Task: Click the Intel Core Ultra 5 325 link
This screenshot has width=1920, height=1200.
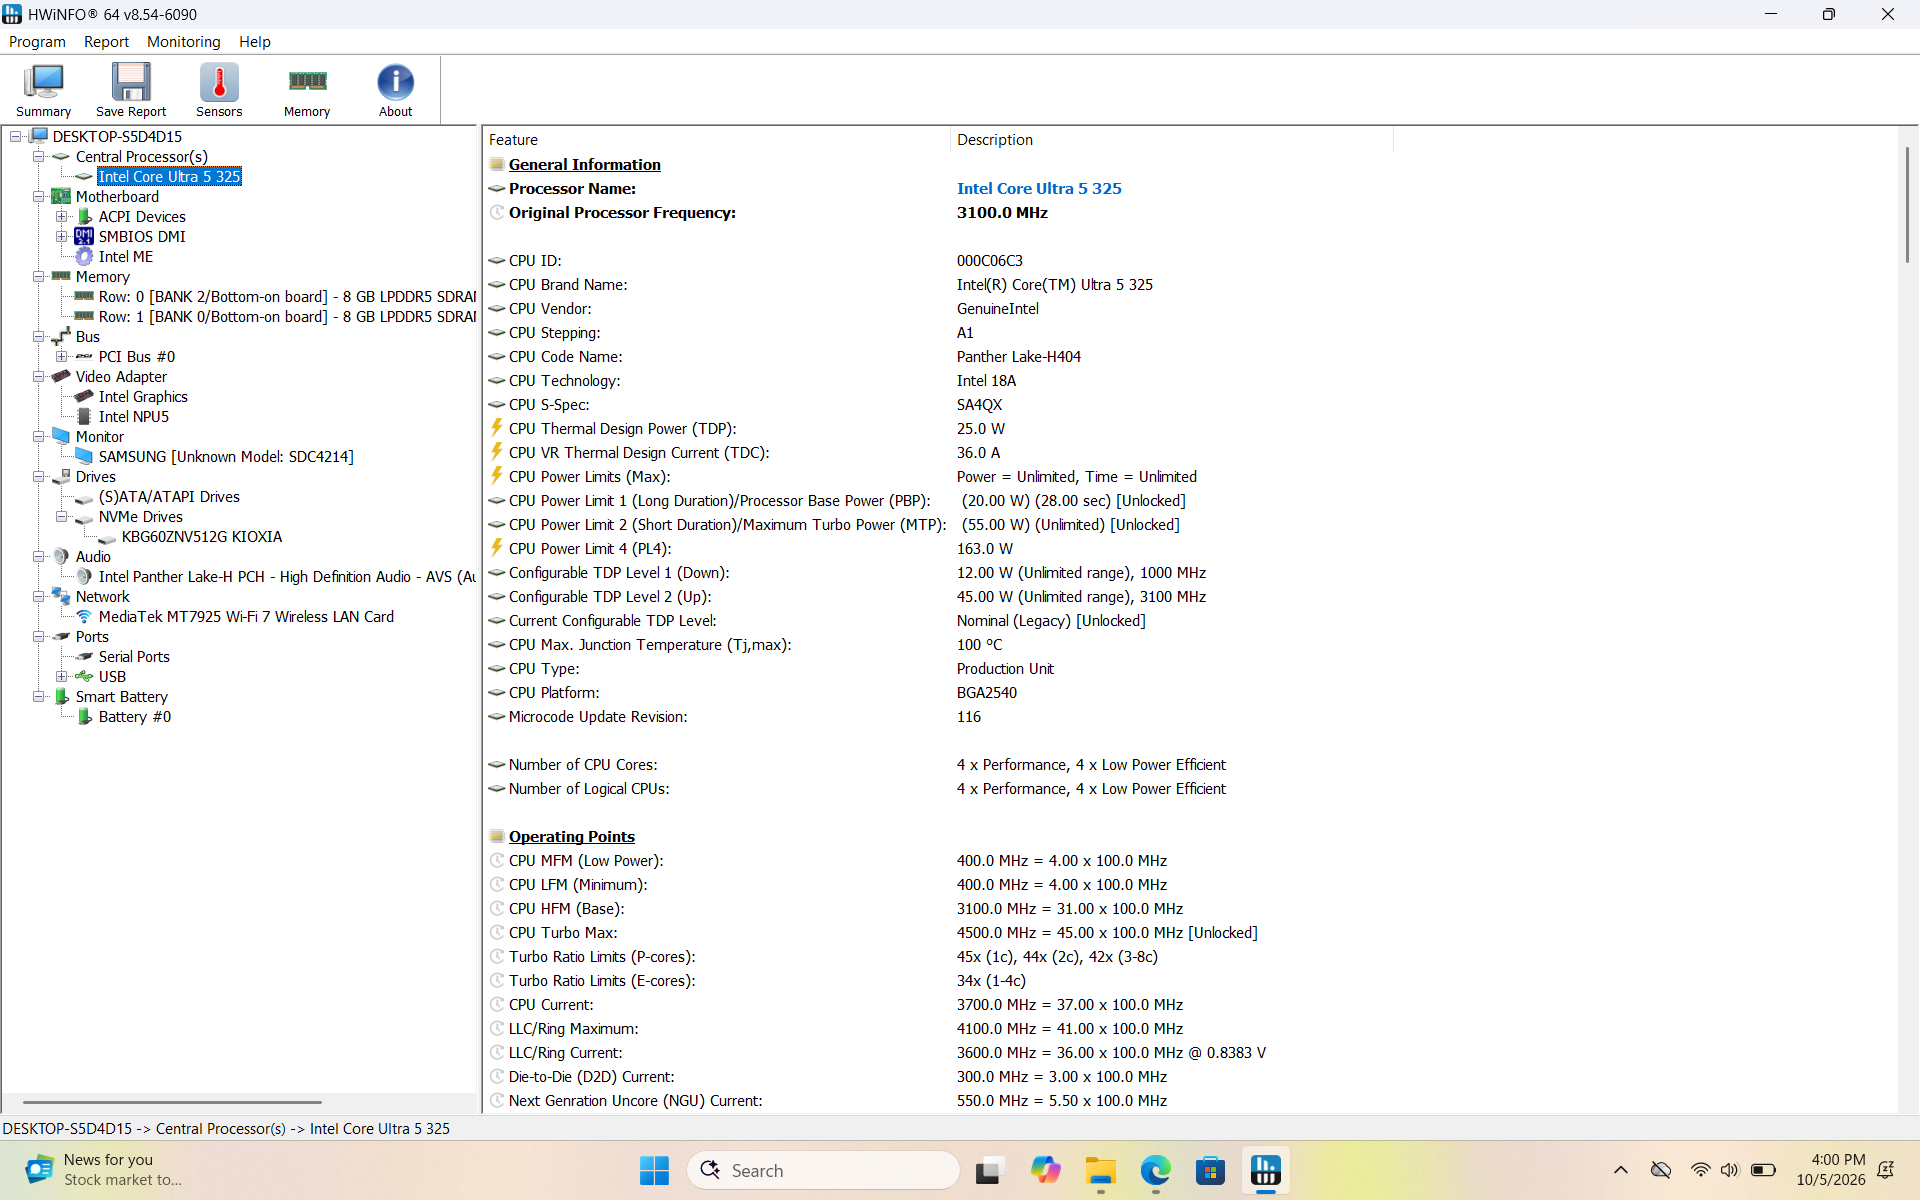Action: coord(1039,189)
